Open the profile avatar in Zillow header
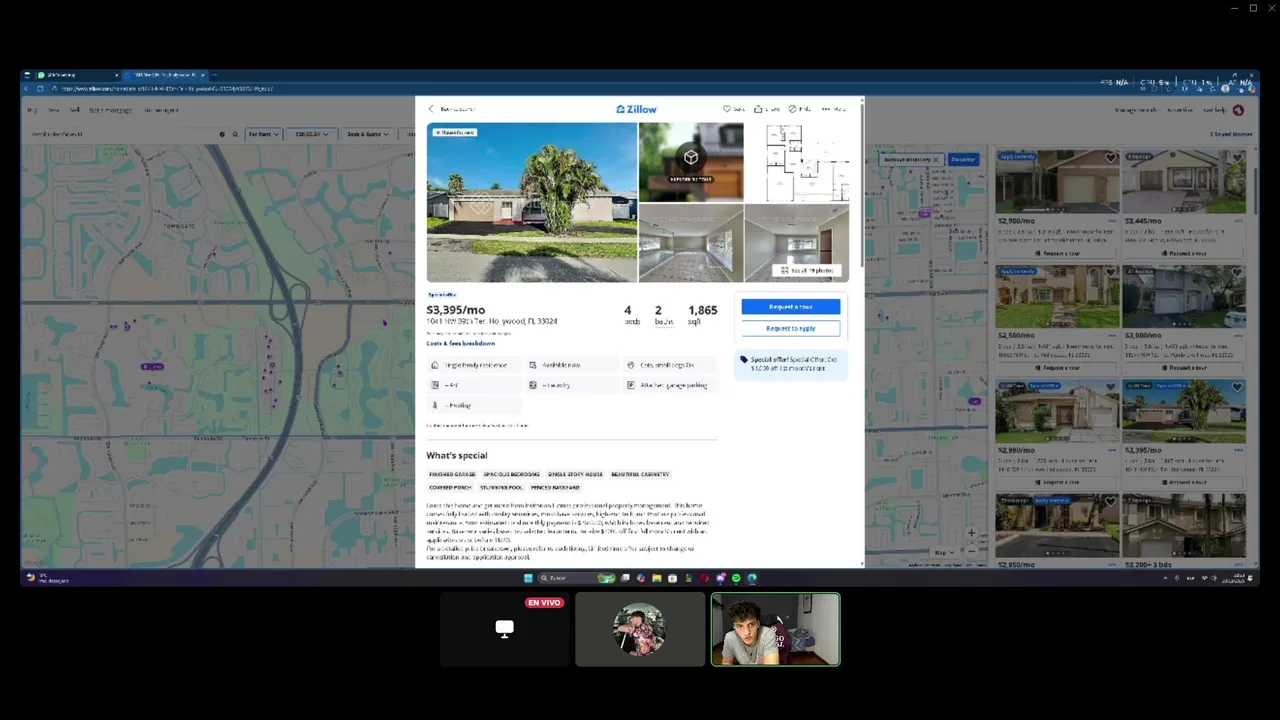This screenshot has width=1280, height=720. tap(1238, 110)
